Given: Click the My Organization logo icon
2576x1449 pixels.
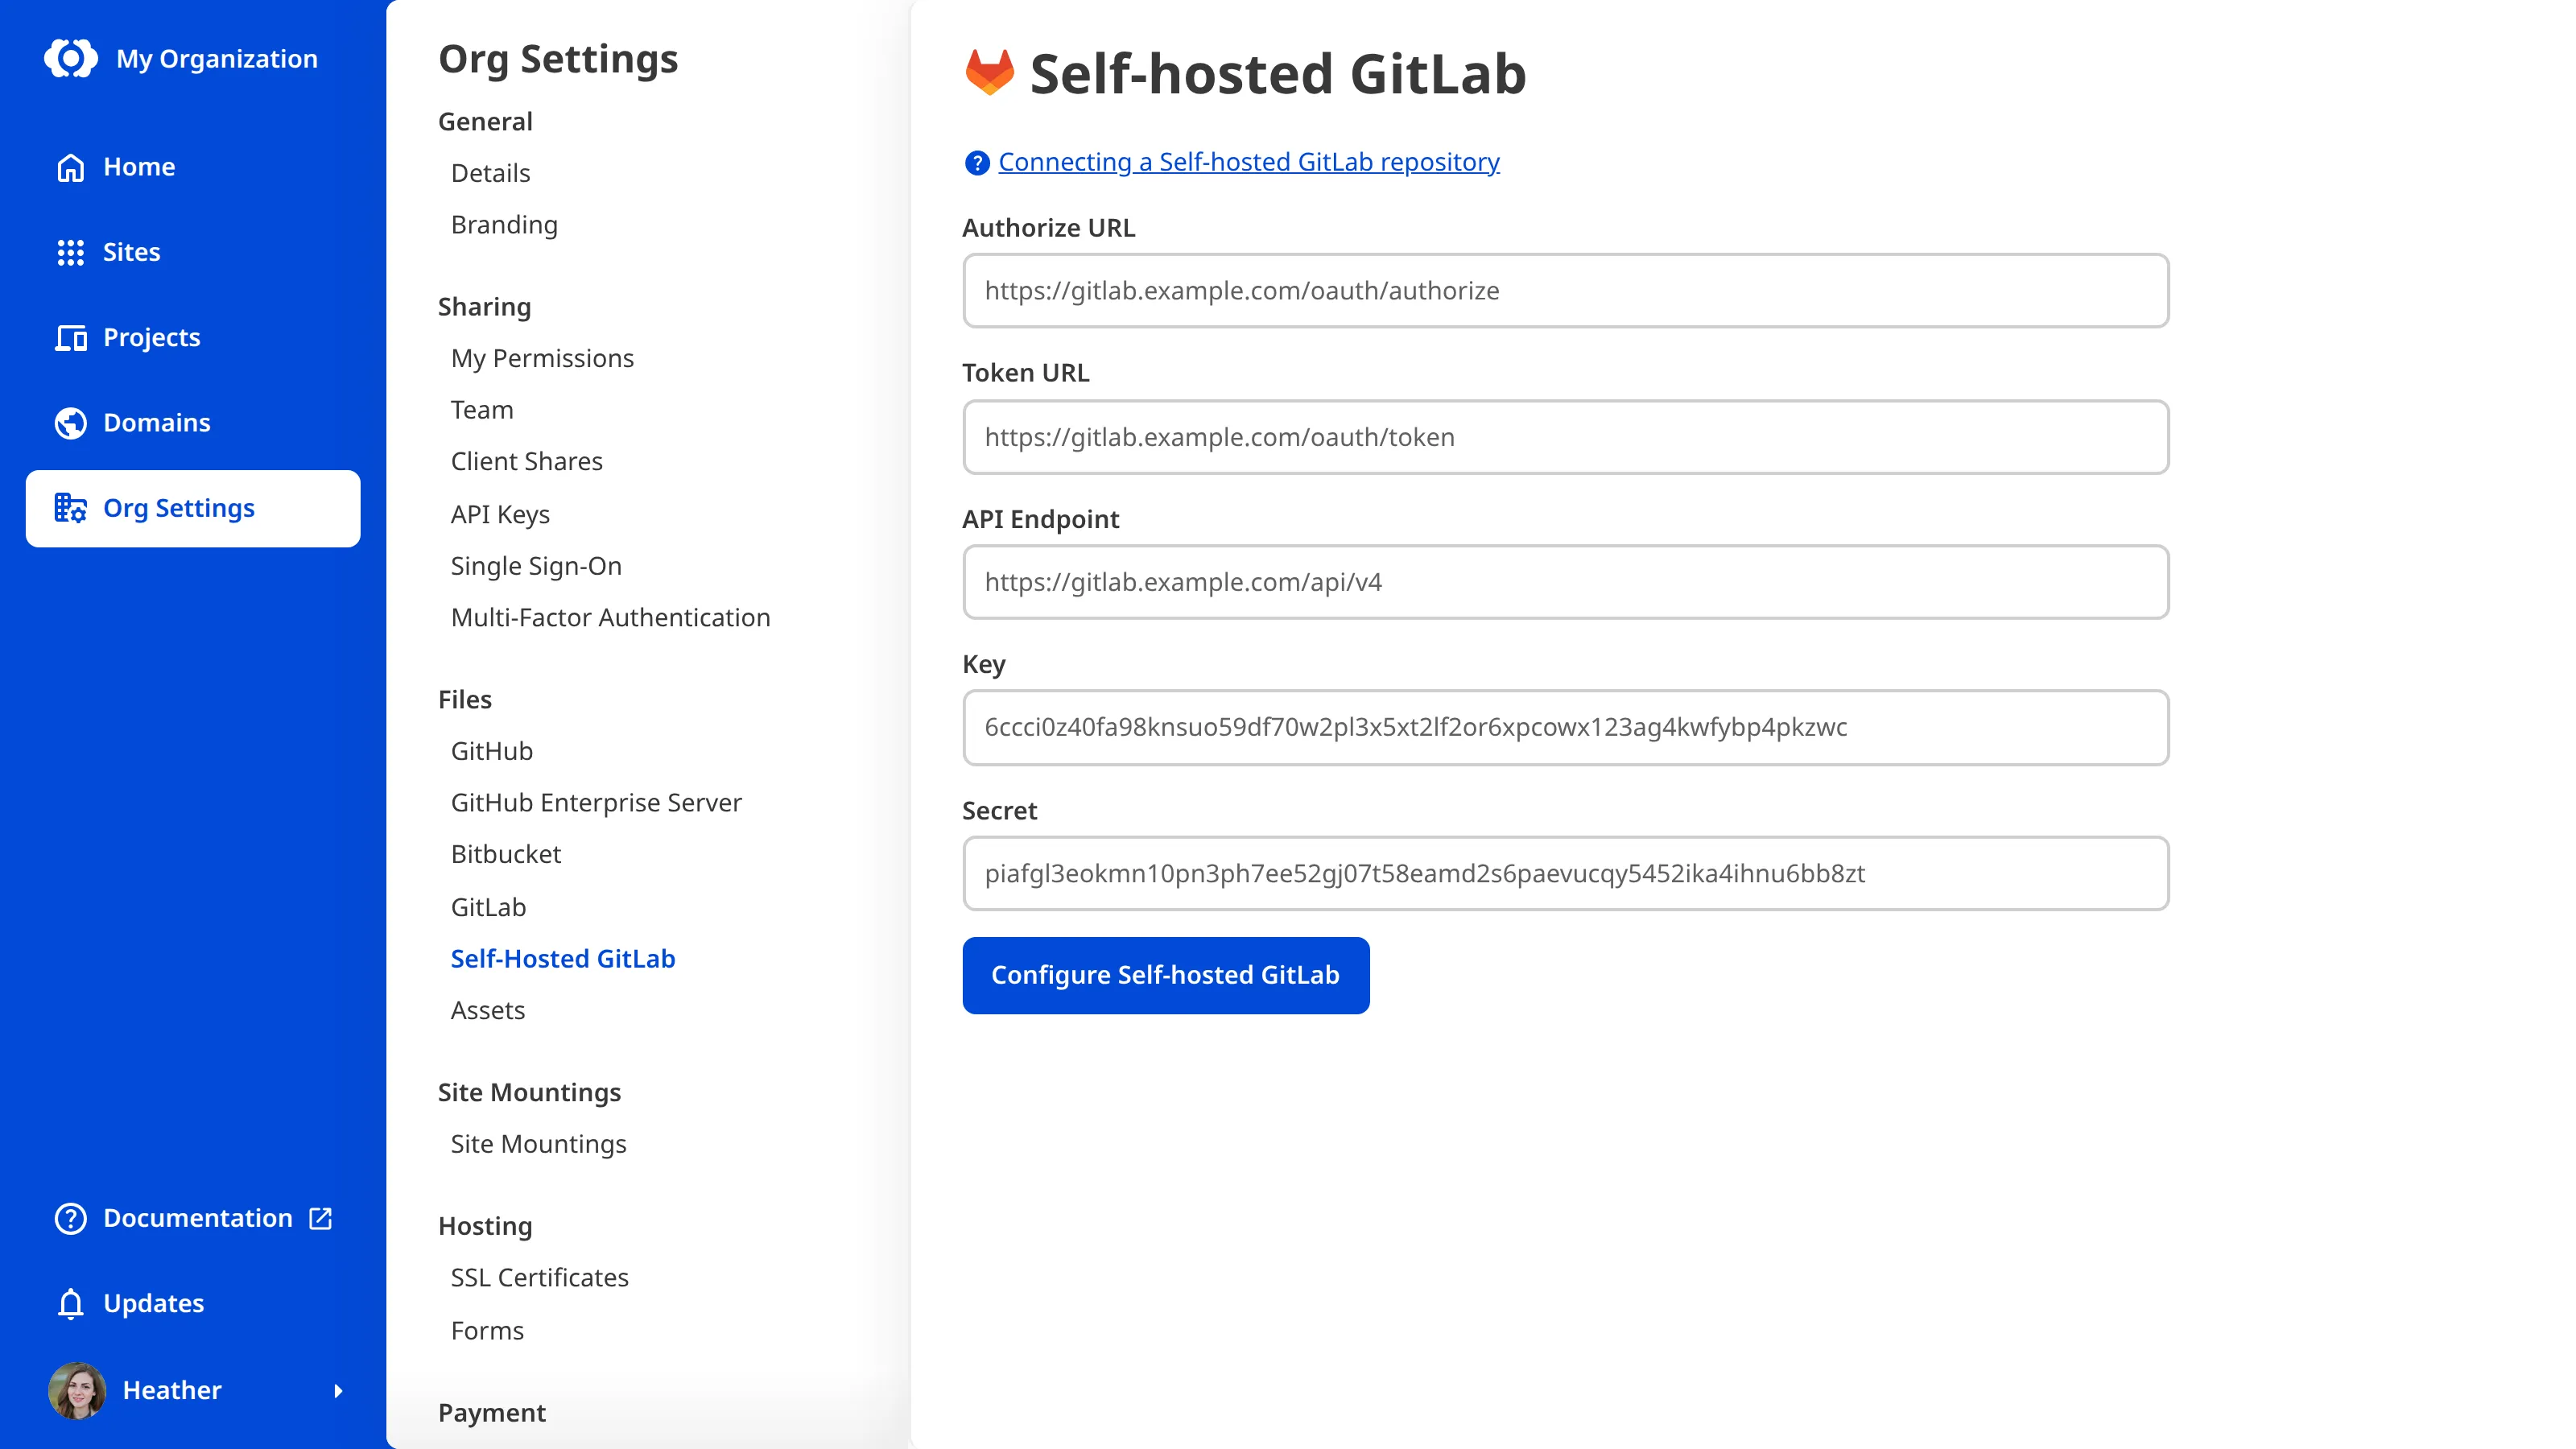Looking at the screenshot, I should click(71, 58).
